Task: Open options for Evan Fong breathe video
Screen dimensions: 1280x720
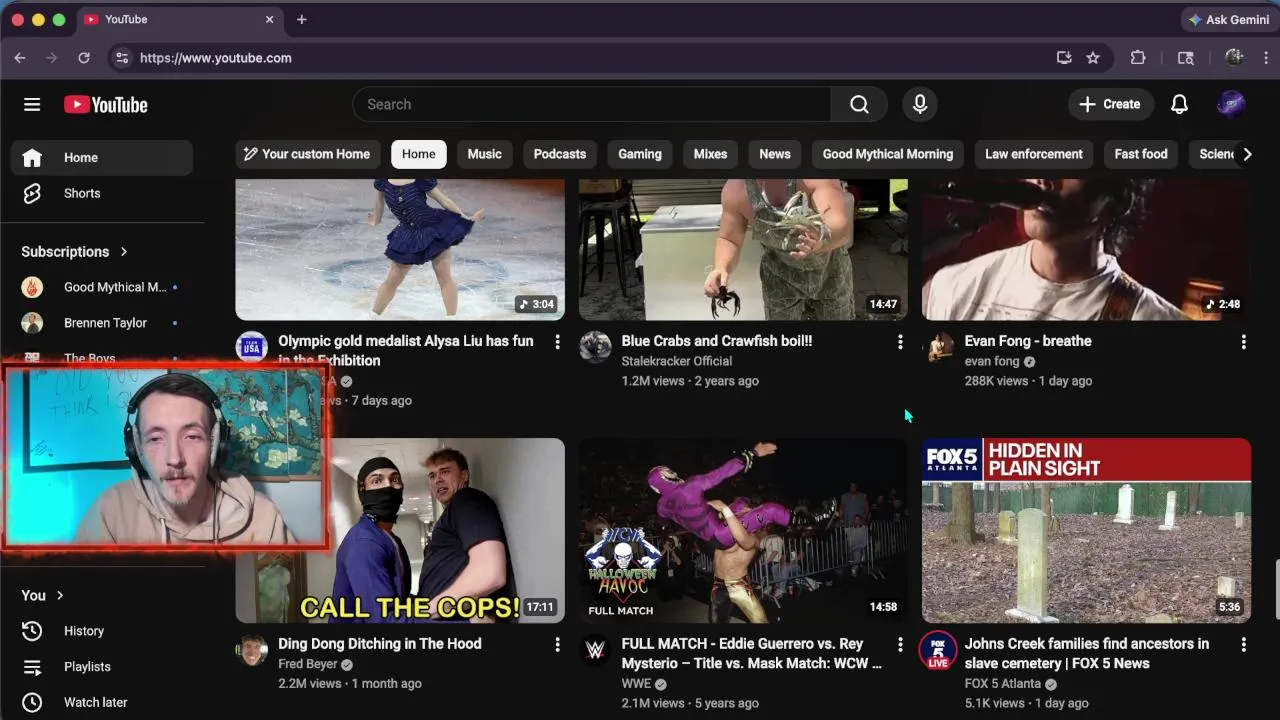Action: [x=1243, y=342]
